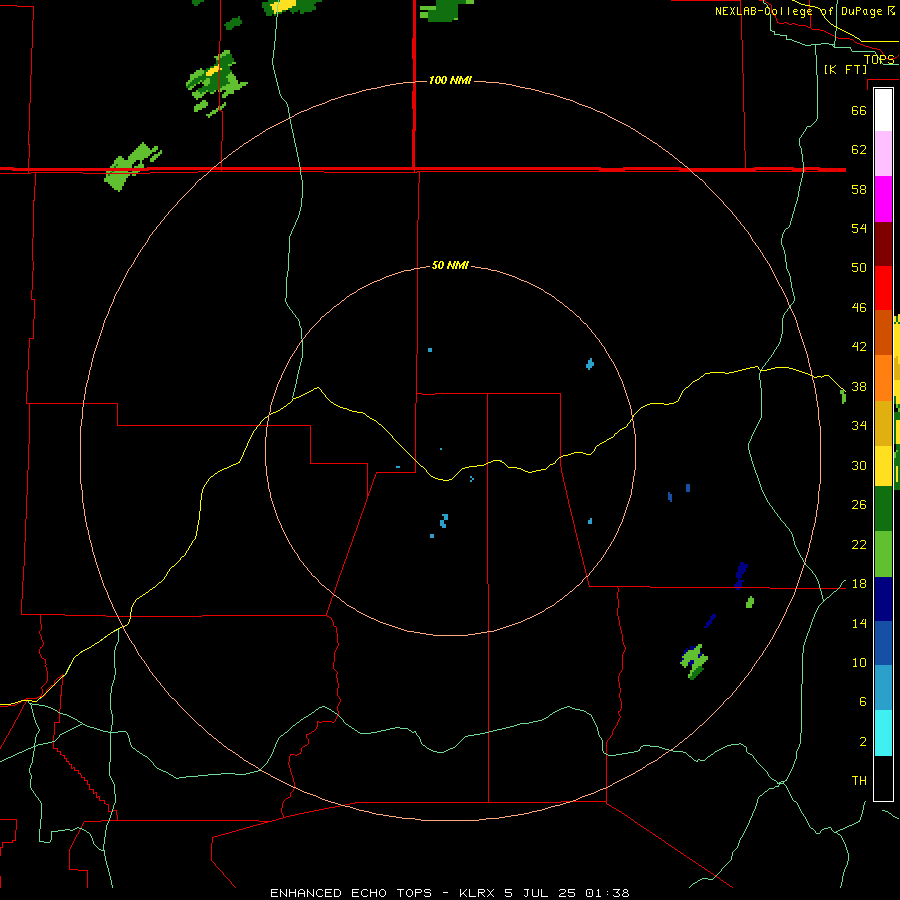Click the green echo cell with yellow core at top left
900x900 pixels.
click(x=216, y=83)
